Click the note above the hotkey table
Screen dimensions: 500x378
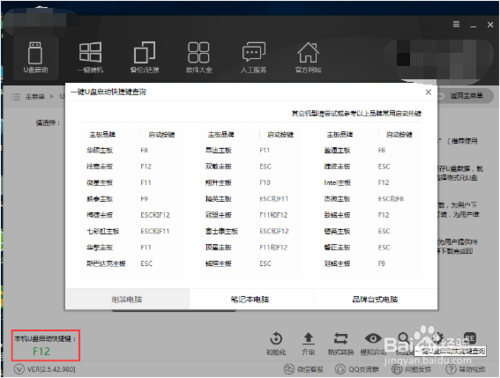coord(356,113)
